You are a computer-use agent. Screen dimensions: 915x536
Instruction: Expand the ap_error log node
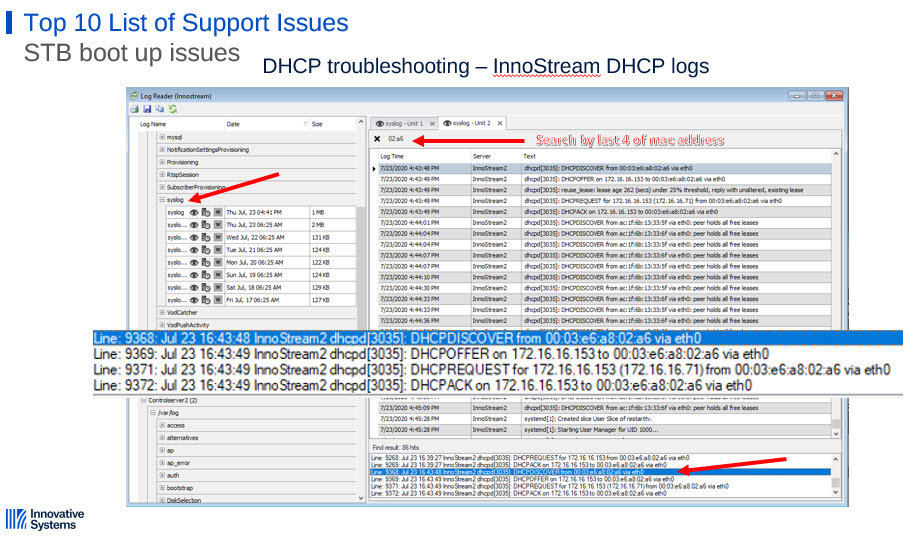coord(162,463)
